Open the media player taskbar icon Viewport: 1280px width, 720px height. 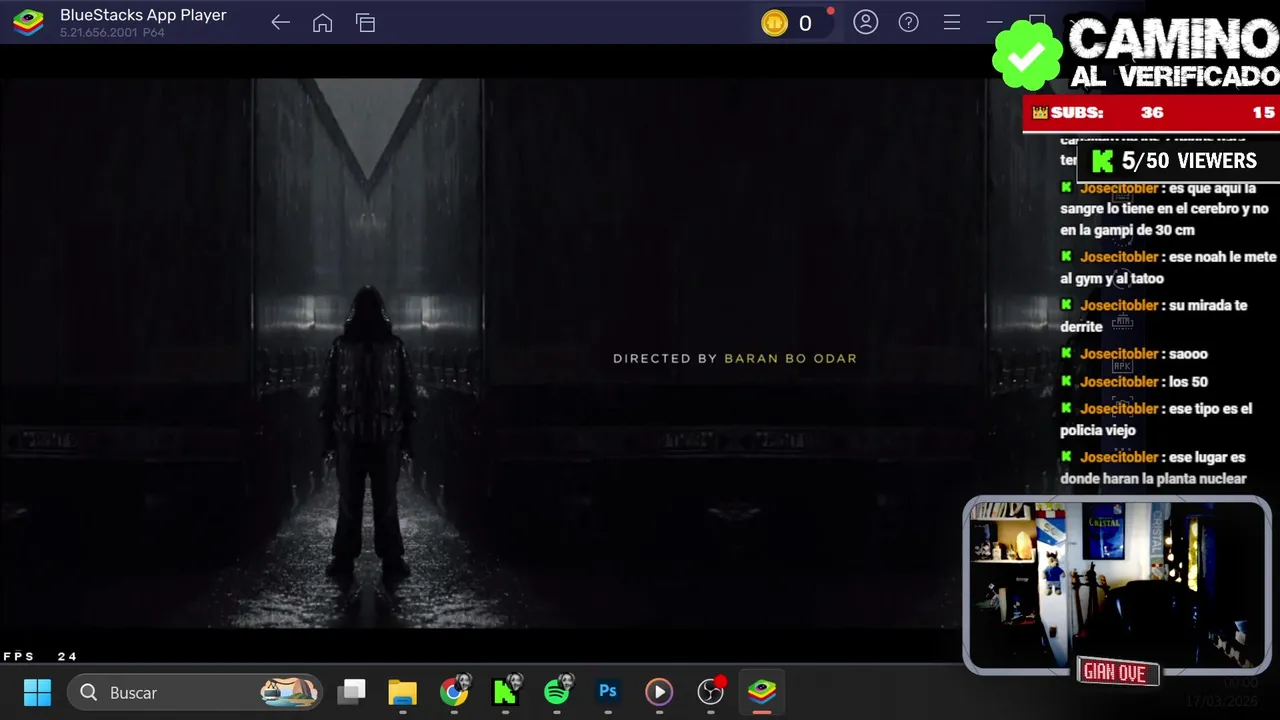point(659,692)
